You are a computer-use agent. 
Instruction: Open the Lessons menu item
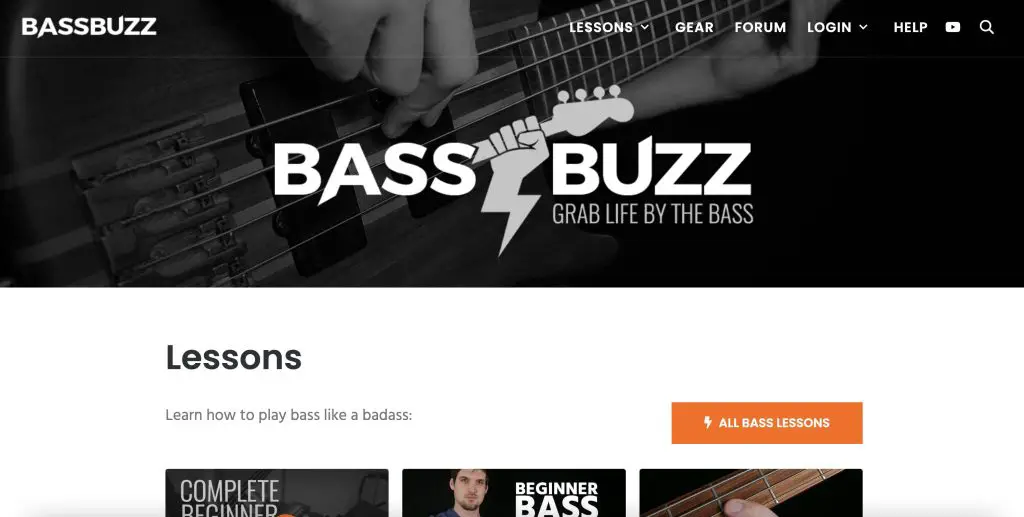tap(601, 27)
